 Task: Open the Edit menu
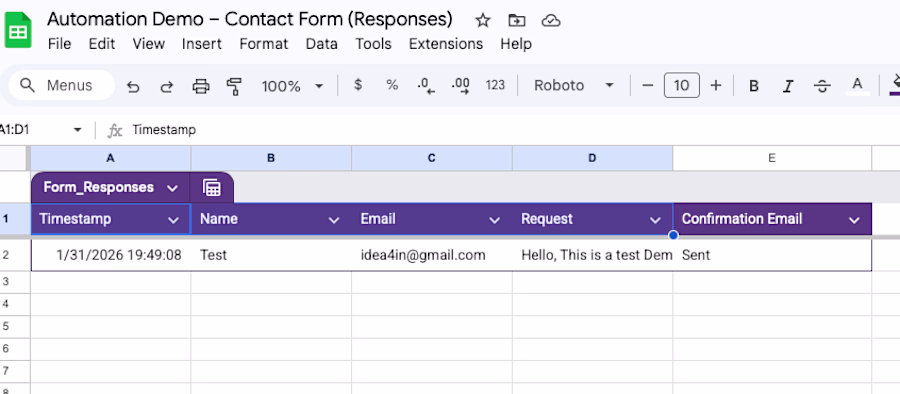coord(102,44)
